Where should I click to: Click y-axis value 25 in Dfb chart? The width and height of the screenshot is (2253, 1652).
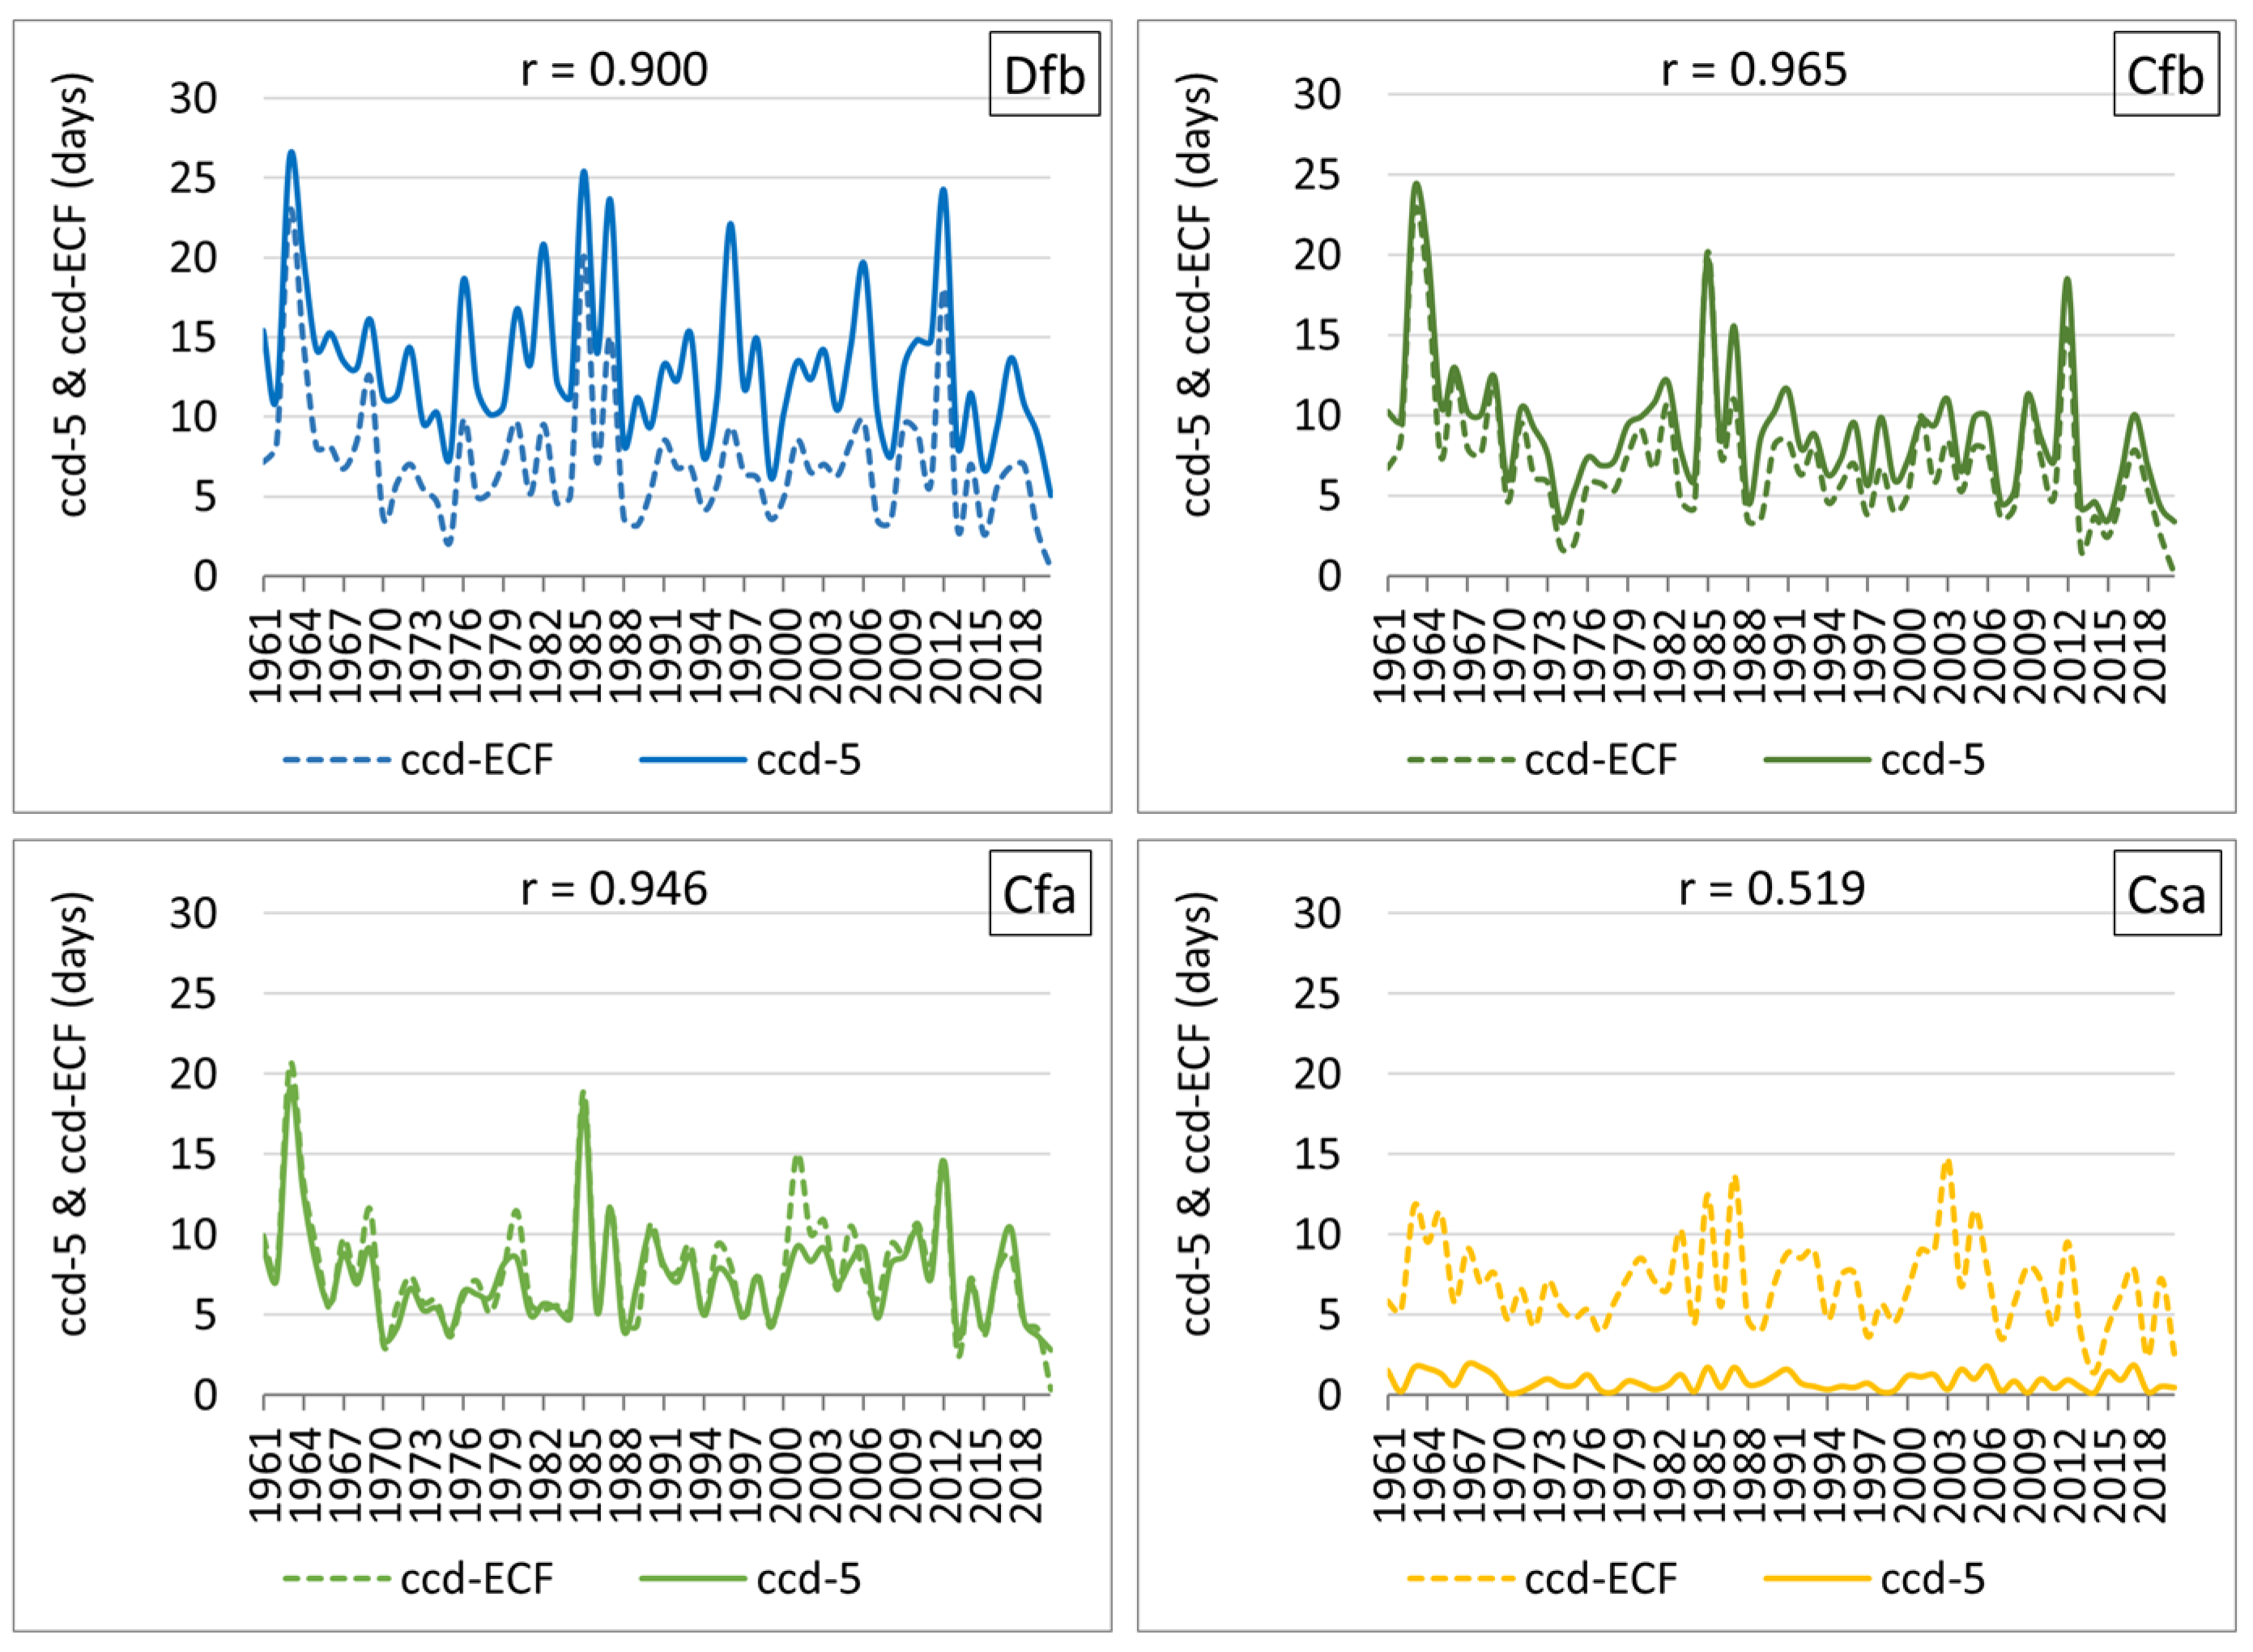[x=193, y=178]
